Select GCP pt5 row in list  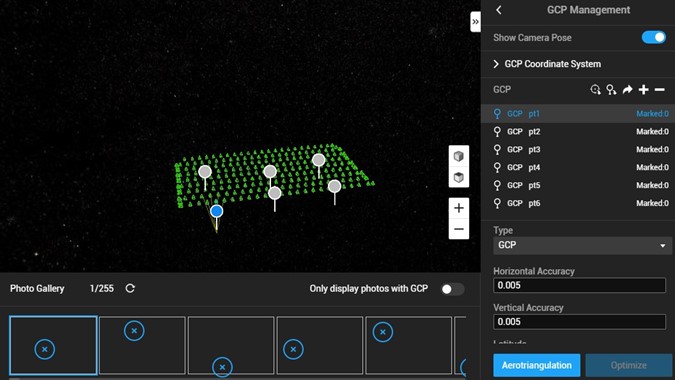[578, 185]
